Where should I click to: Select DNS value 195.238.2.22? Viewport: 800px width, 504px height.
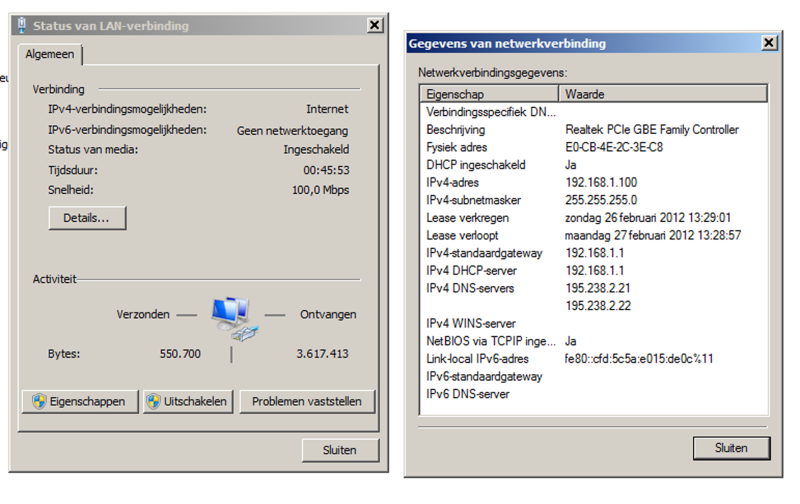point(598,306)
